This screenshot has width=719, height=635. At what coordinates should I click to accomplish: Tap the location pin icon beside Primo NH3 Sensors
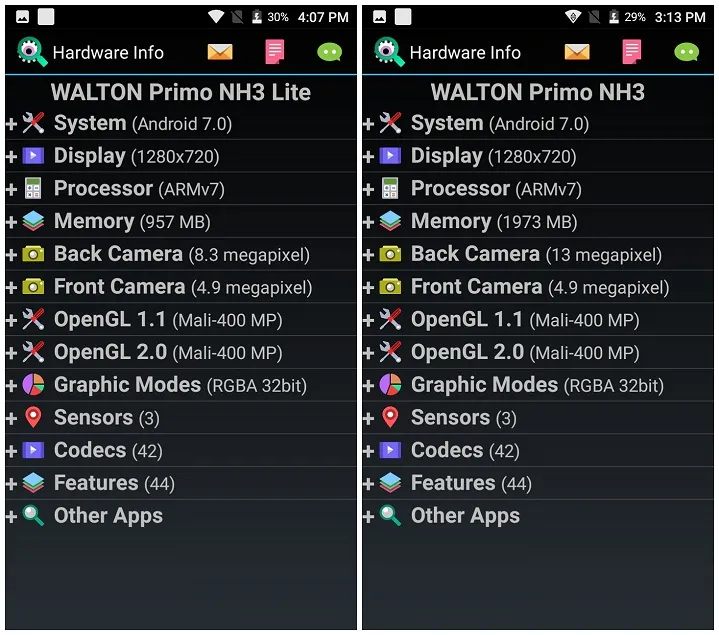coord(390,417)
